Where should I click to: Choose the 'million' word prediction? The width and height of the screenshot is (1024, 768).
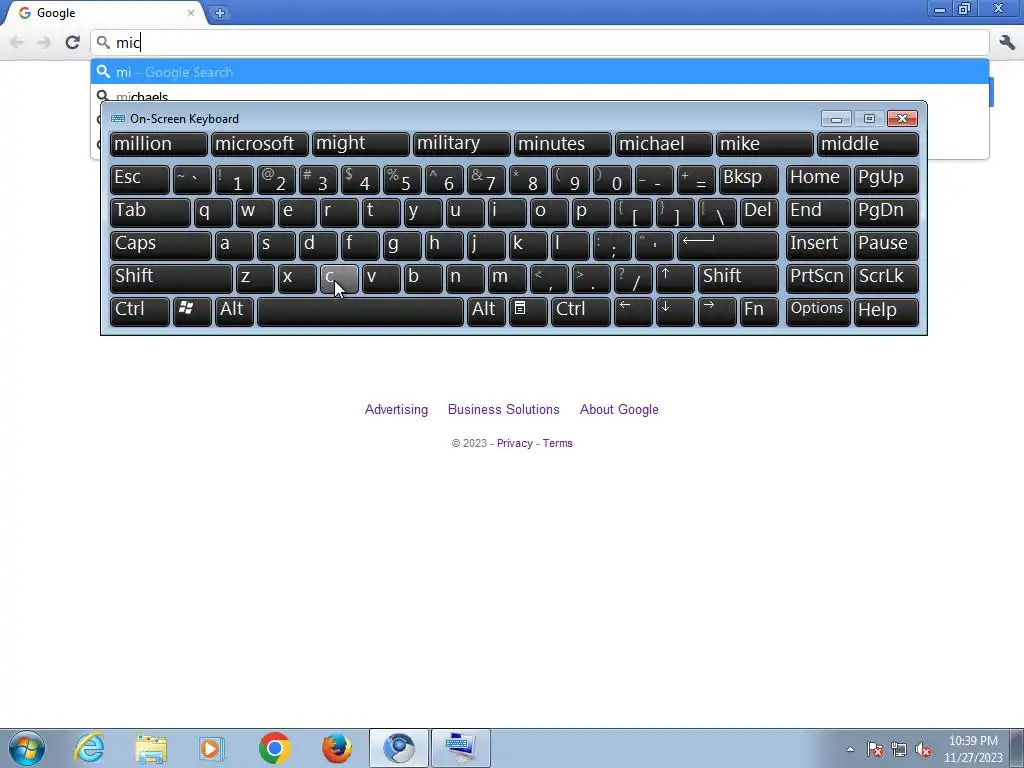pyautogui.click(x=159, y=144)
